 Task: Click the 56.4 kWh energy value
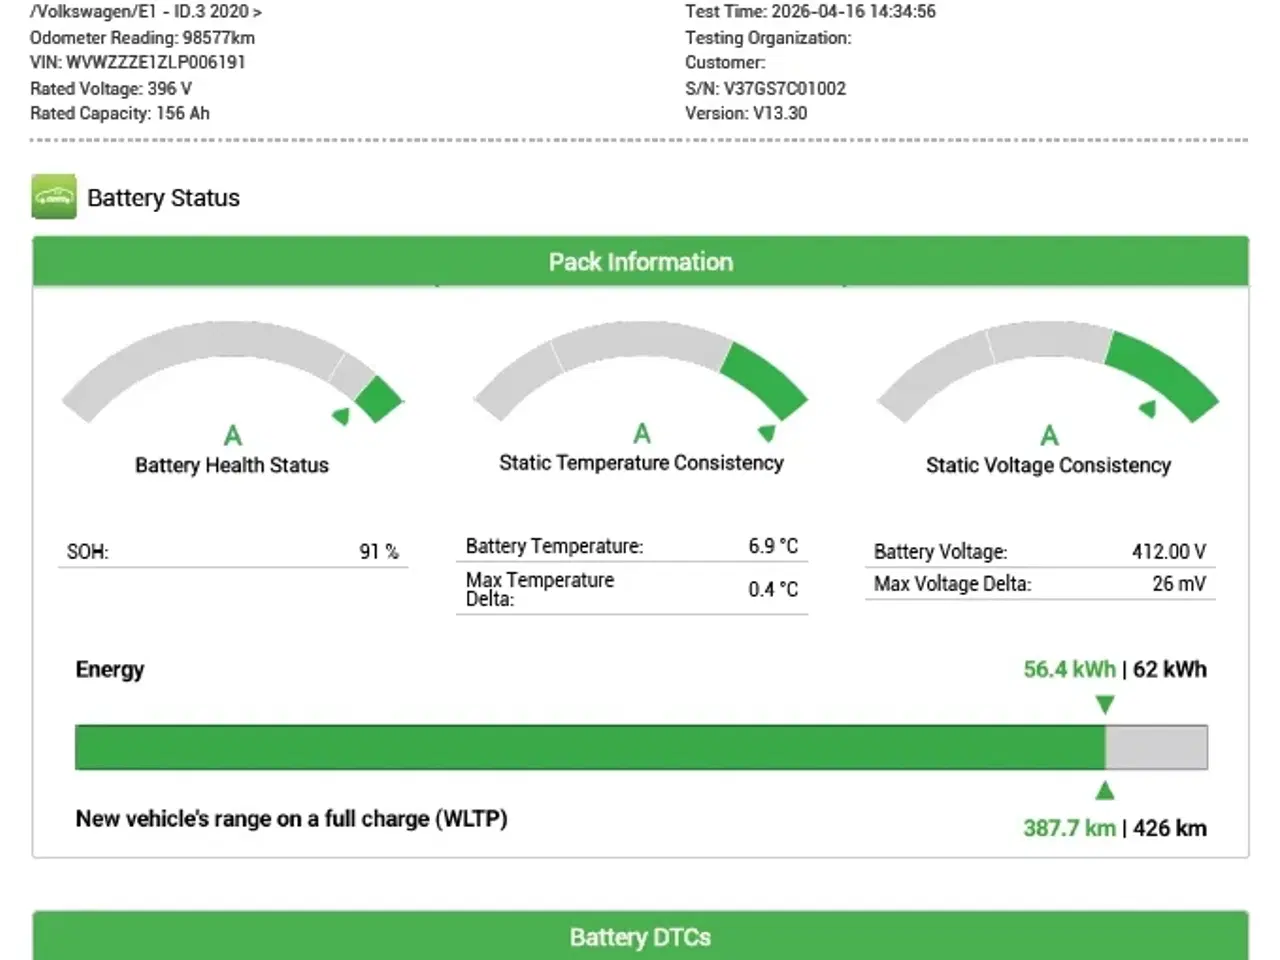1068,669
